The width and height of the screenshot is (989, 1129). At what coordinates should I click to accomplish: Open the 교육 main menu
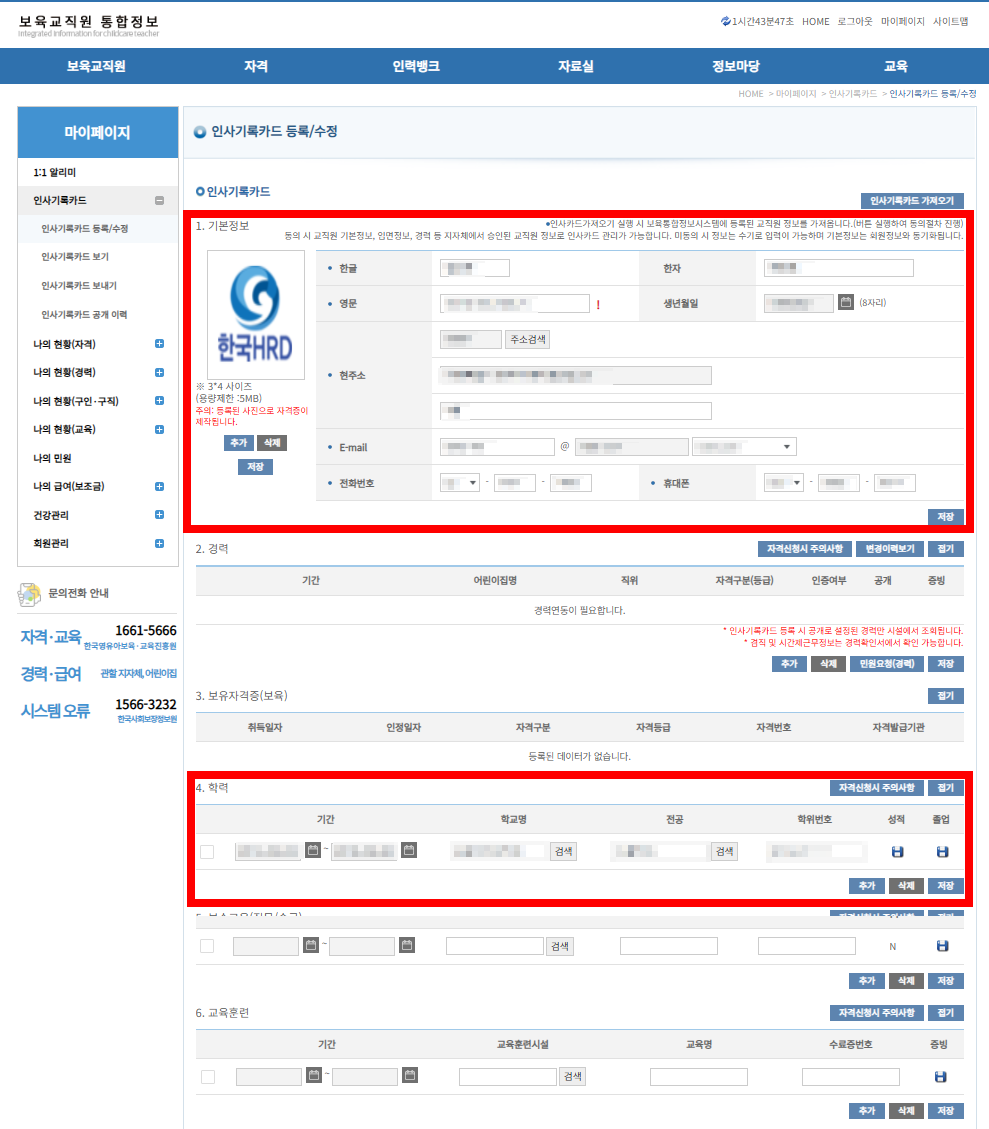click(x=895, y=66)
